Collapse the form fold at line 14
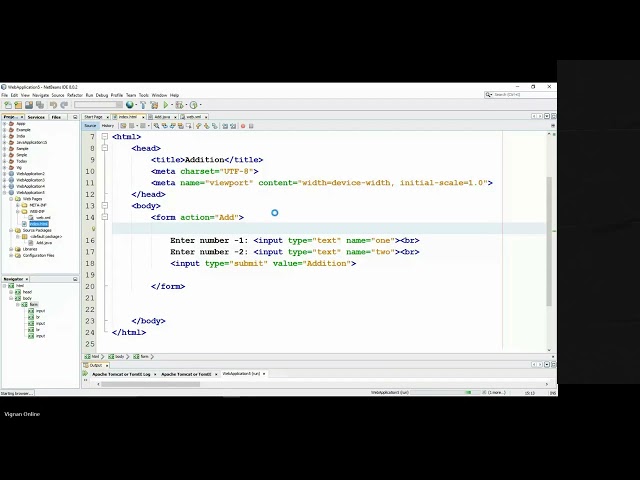Image resolution: width=640 pixels, height=480 pixels. (x=104, y=217)
